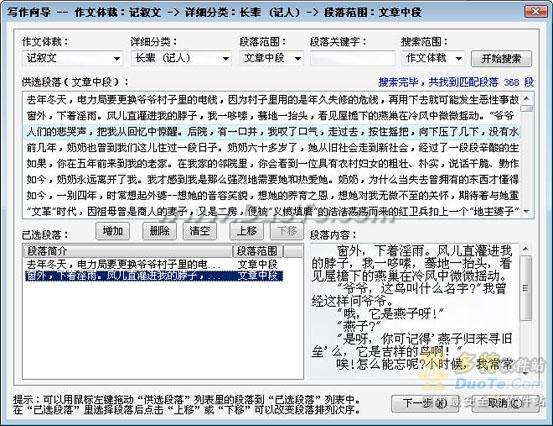Select candidate paragraph starting 去年冬天，电力局
The height and width of the screenshot is (426, 553).
click(273, 100)
